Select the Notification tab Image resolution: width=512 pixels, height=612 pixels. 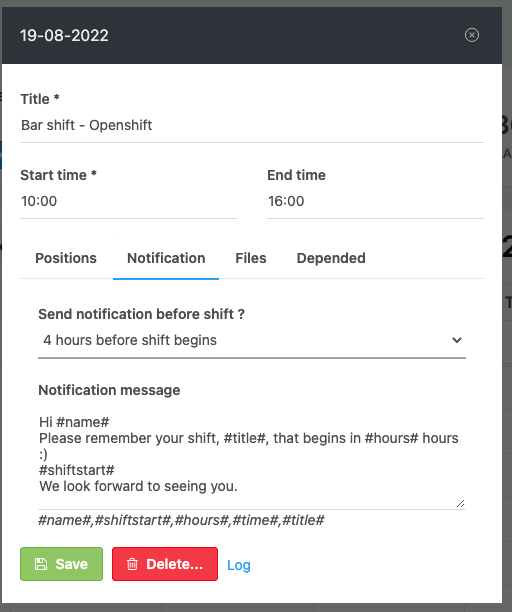pos(166,258)
